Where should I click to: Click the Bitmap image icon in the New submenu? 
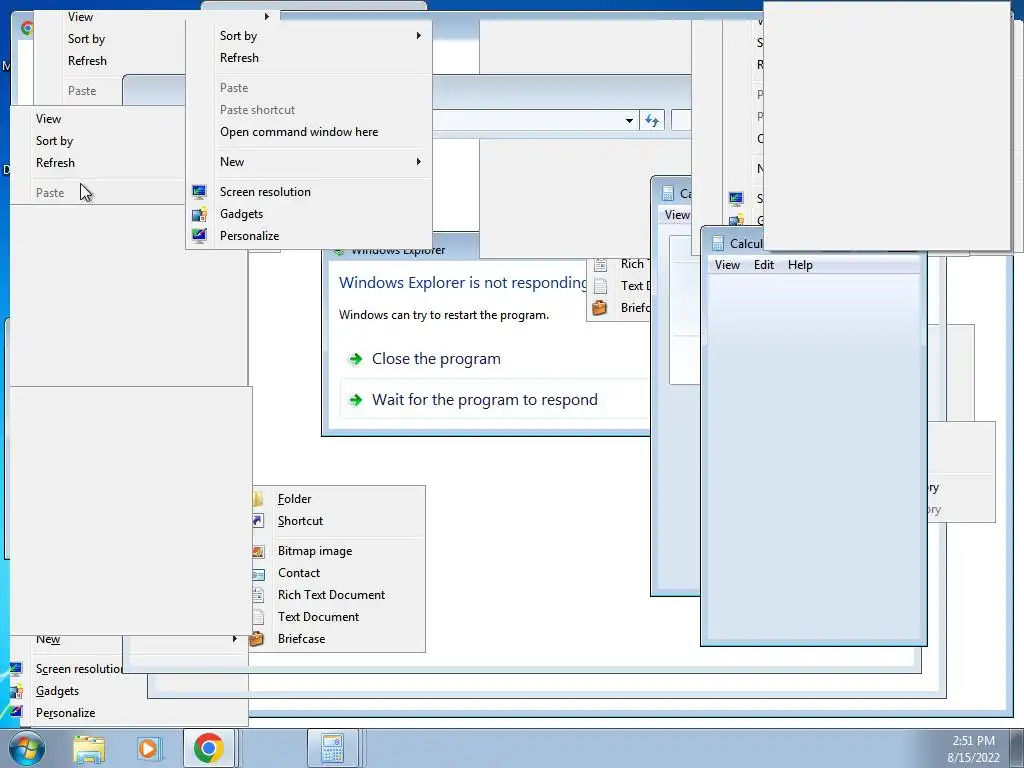(x=259, y=551)
